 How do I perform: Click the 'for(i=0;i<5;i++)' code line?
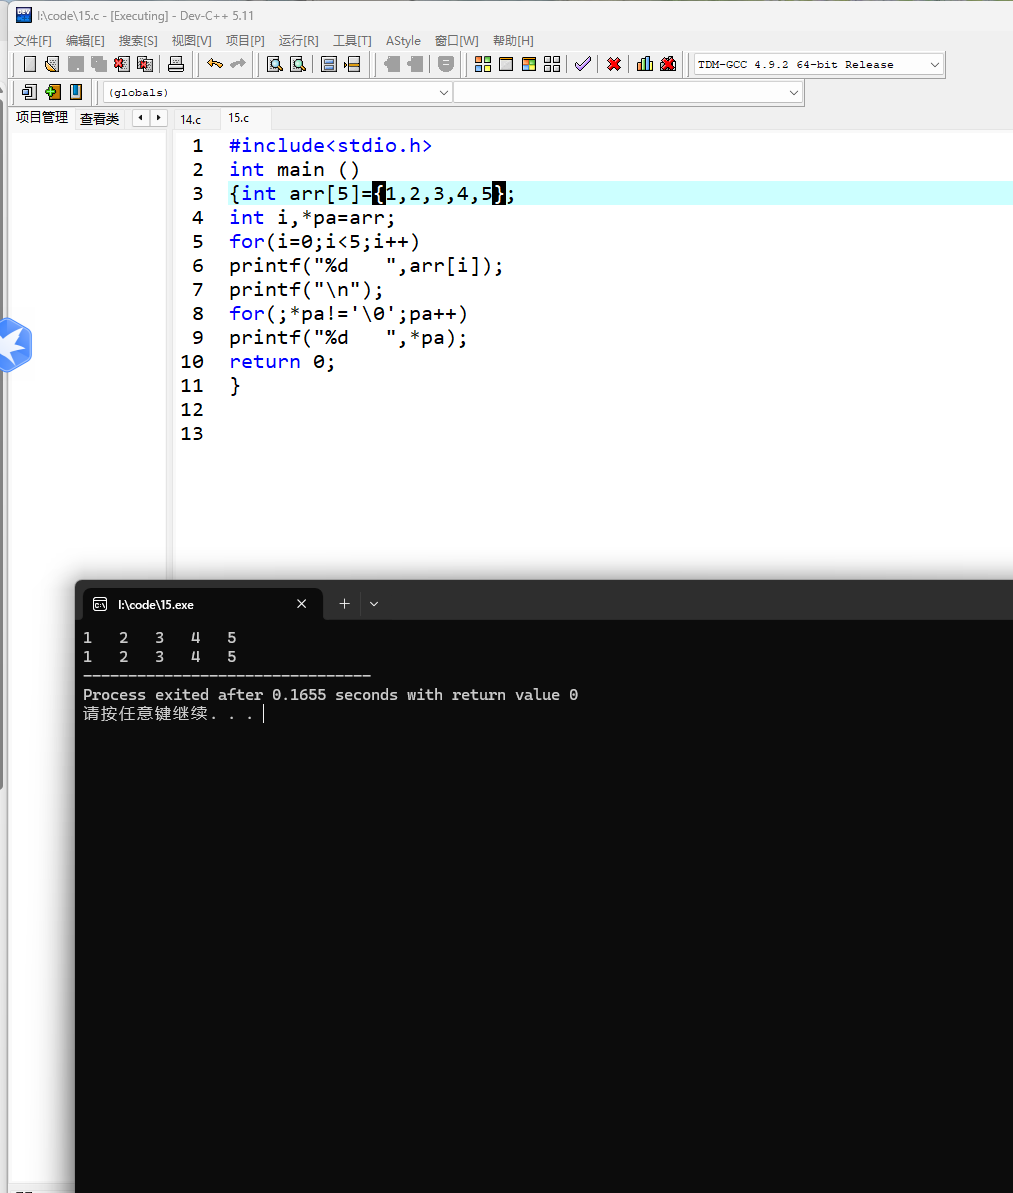pyautogui.click(x=324, y=242)
